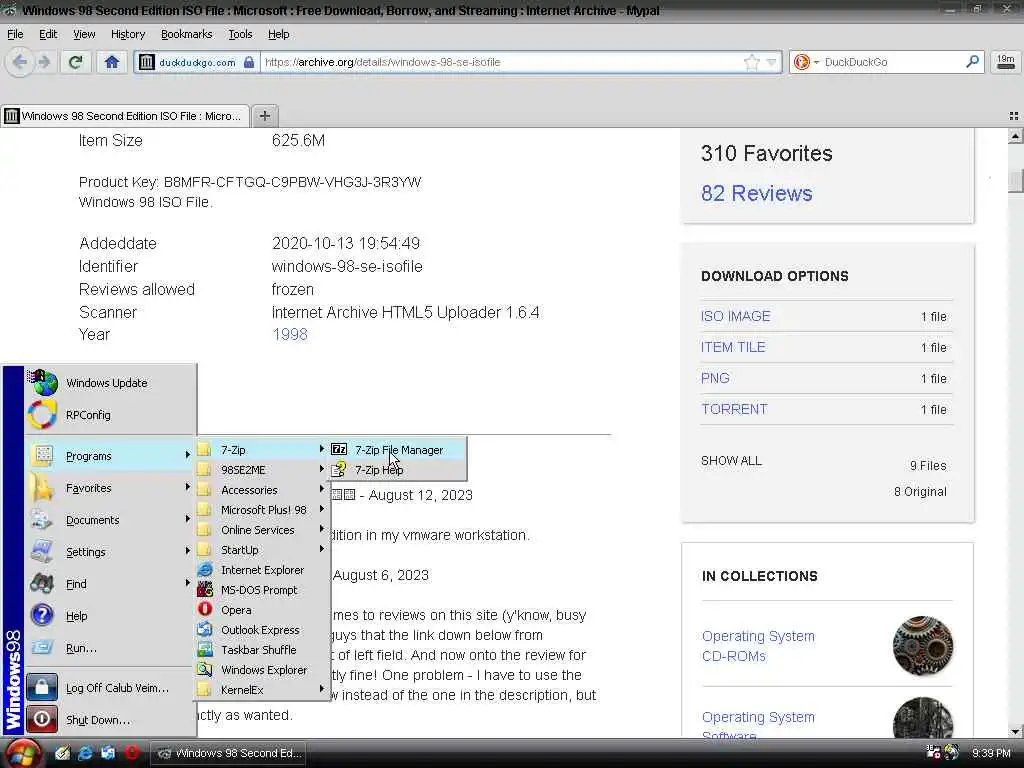Open the PNG download option
Image resolution: width=1024 pixels, height=768 pixels.
715,378
